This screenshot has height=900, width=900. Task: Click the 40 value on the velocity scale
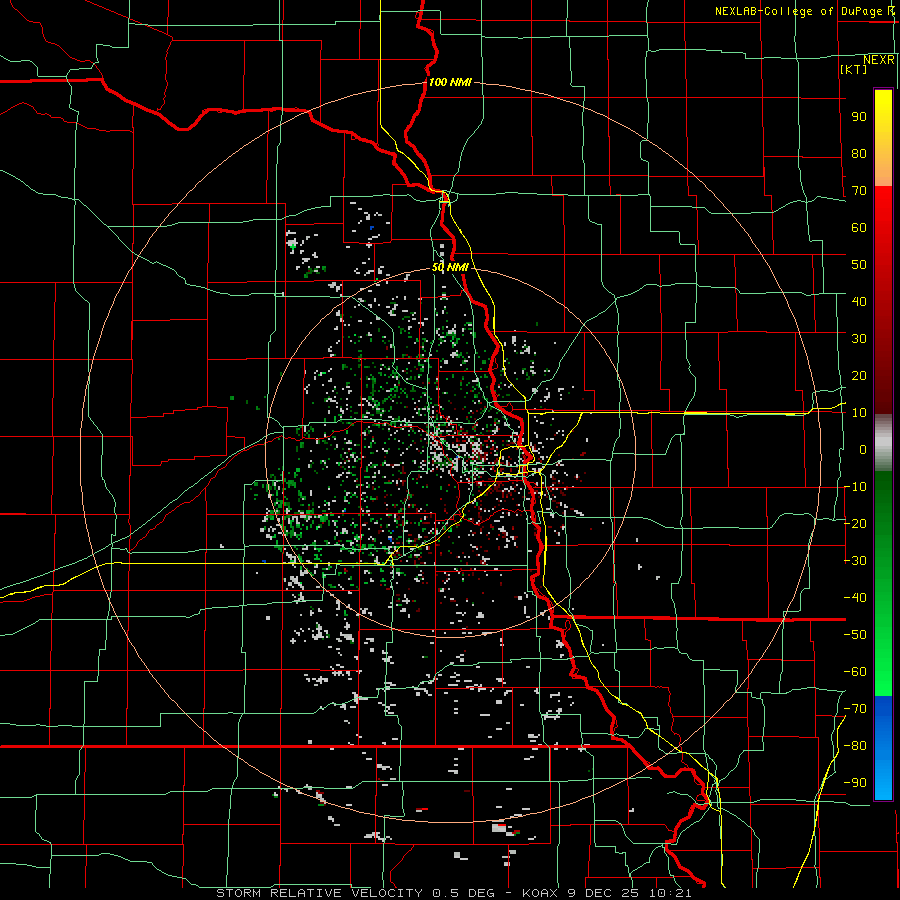pyautogui.click(x=859, y=301)
